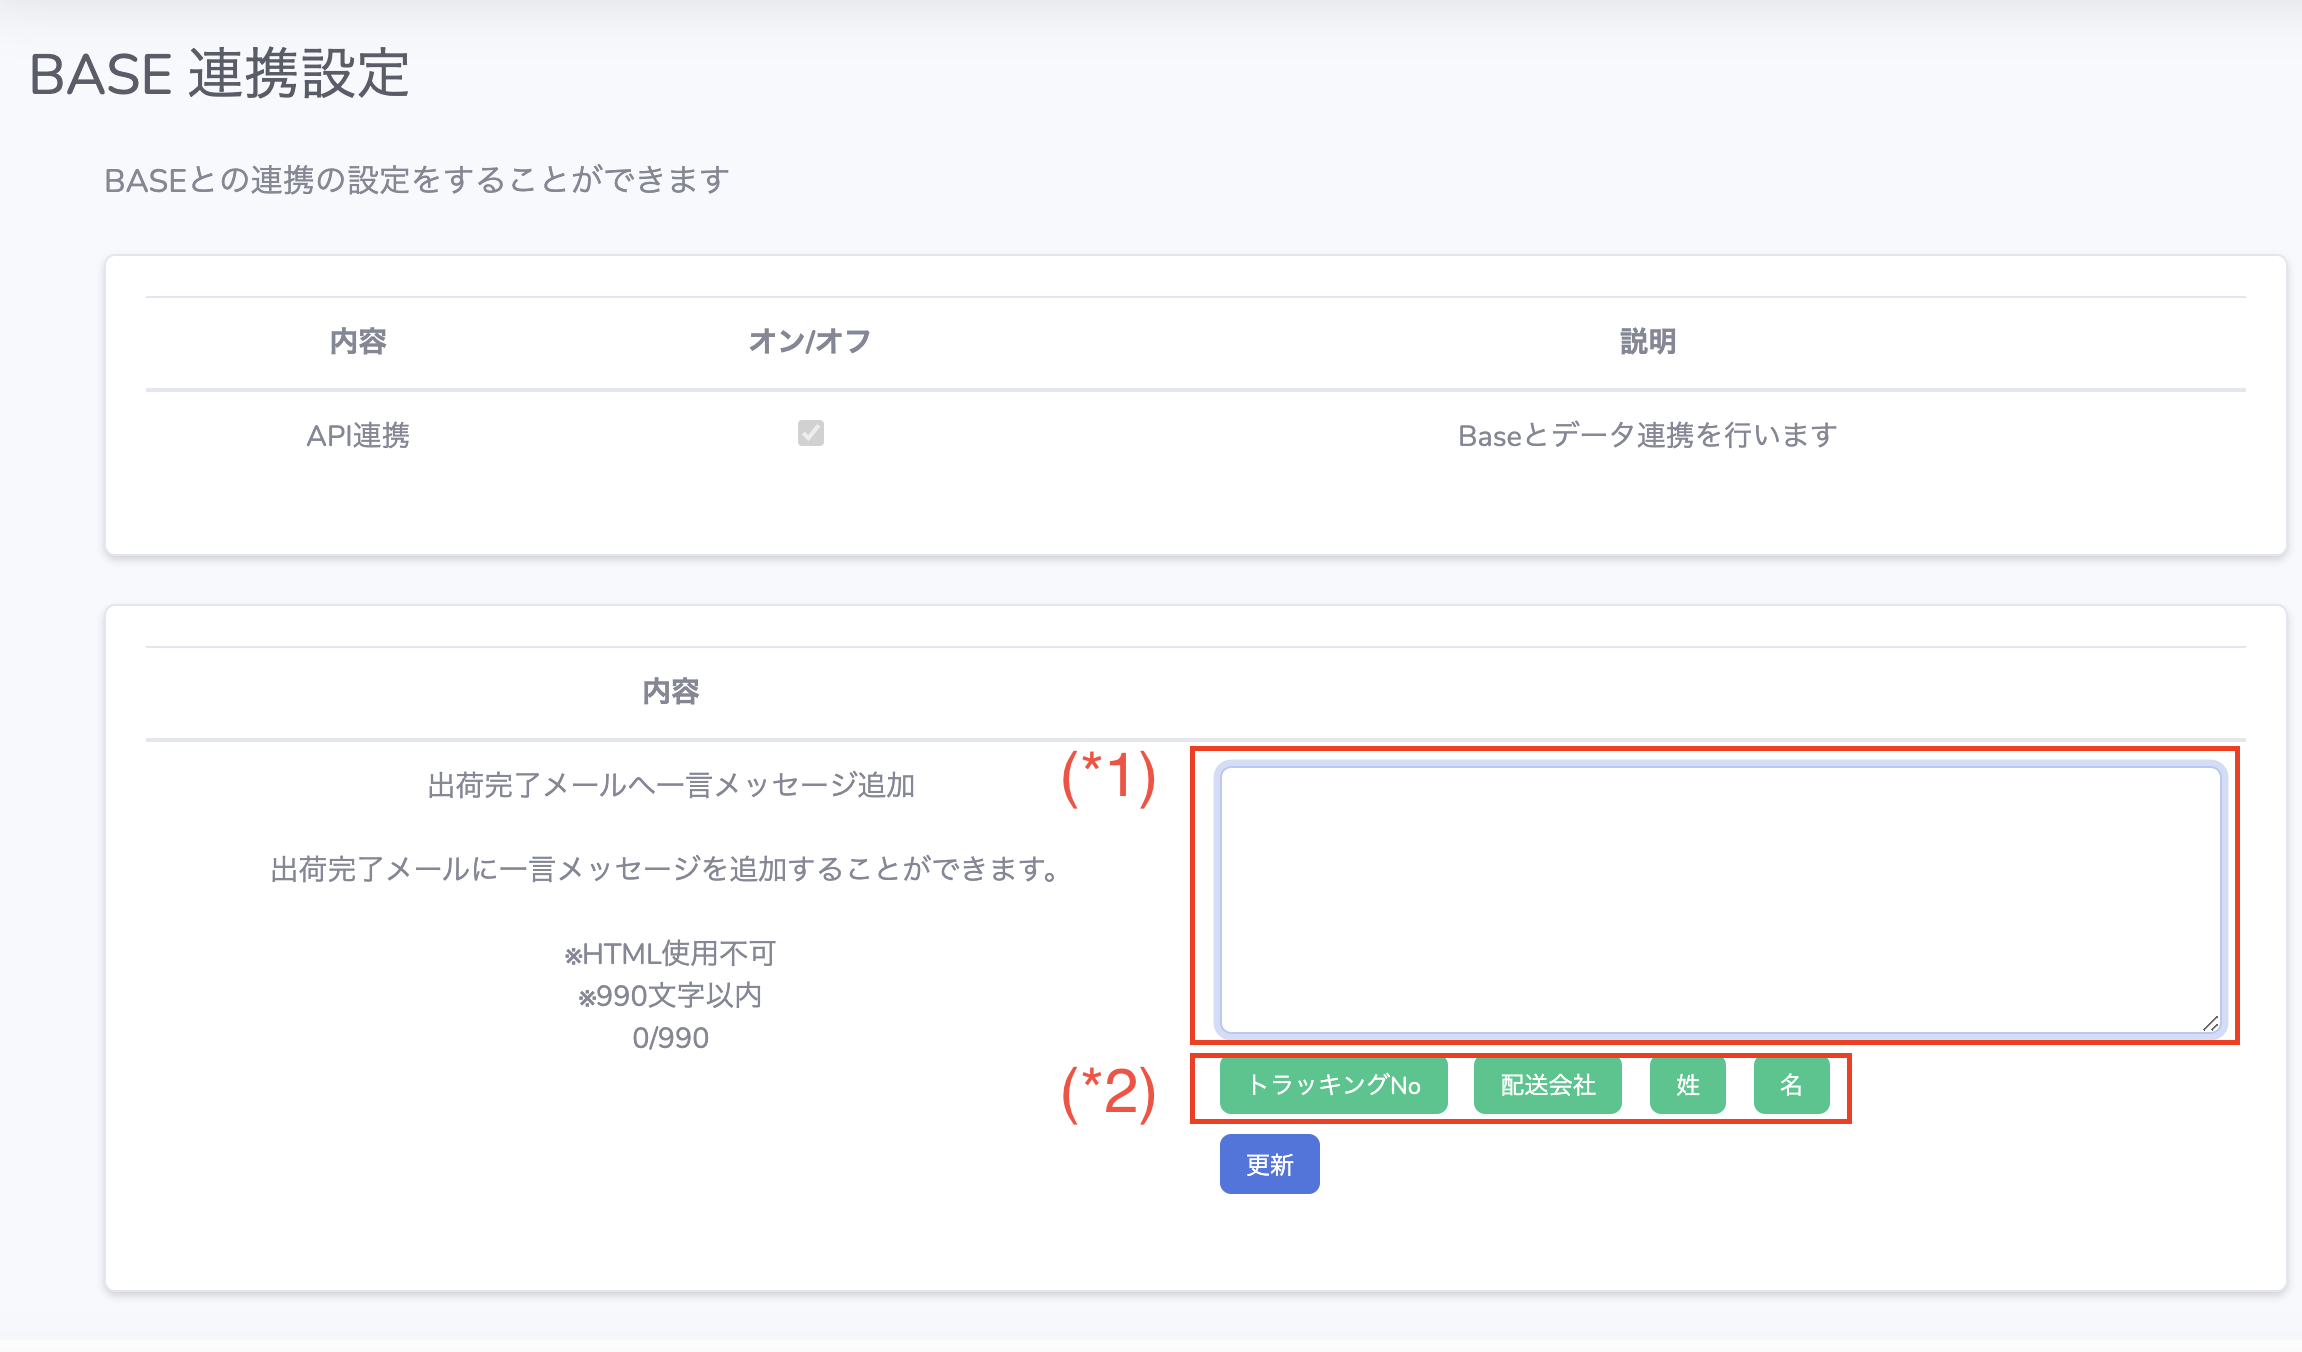Click the Baseとデータ連携を行います description
Viewport: 2302px width, 1352px height.
[1647, 436]
